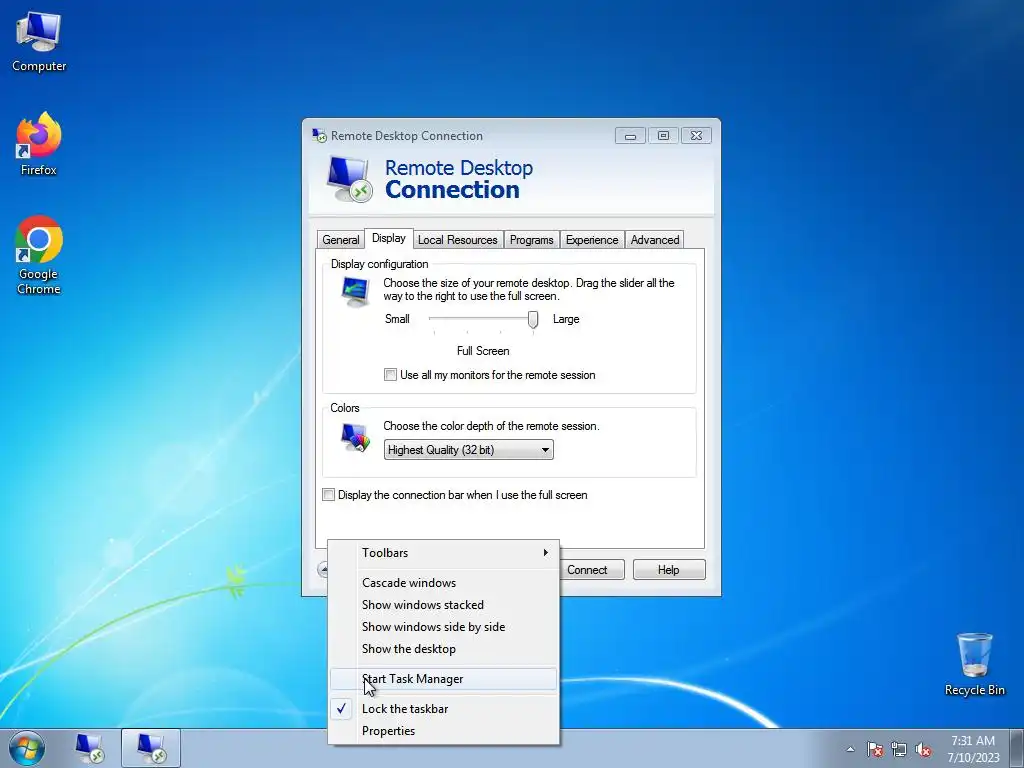Image resolution: width=1024 pixels, height=768 pixels.
Task: Switch to the General tab
Action: (x=340, y=240)
